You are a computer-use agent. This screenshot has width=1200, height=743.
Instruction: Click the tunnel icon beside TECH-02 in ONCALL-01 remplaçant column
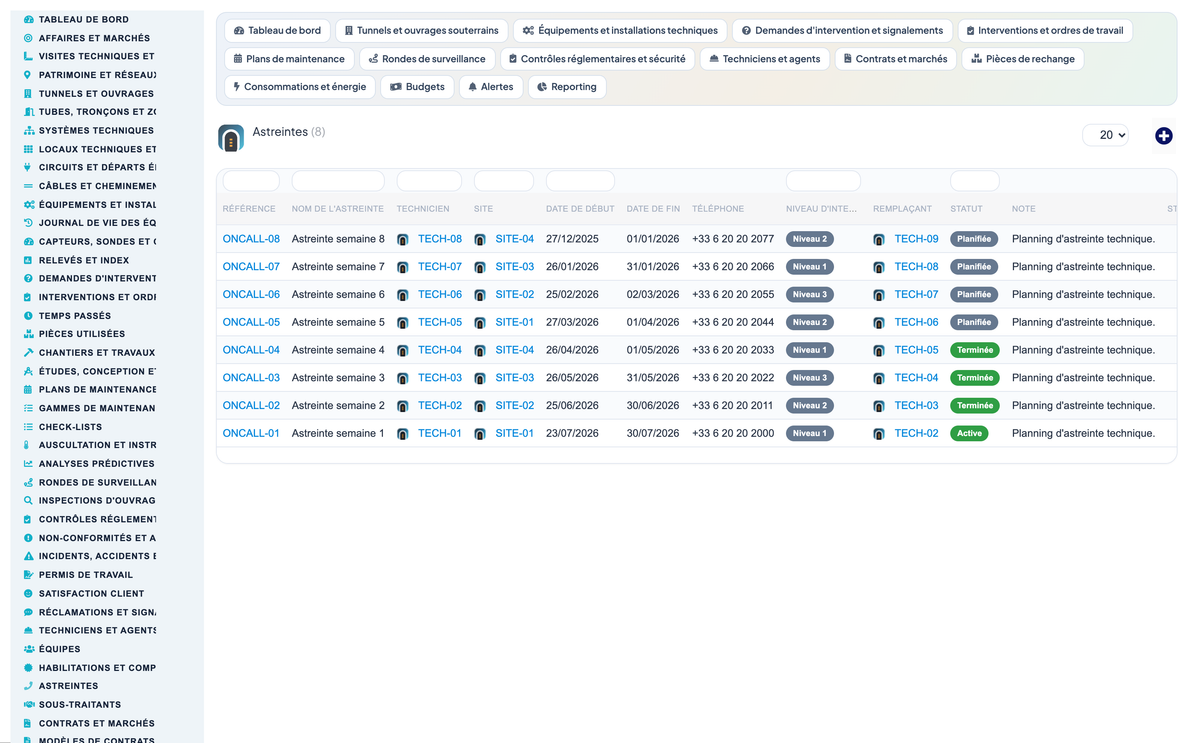(x=879, y=434)
